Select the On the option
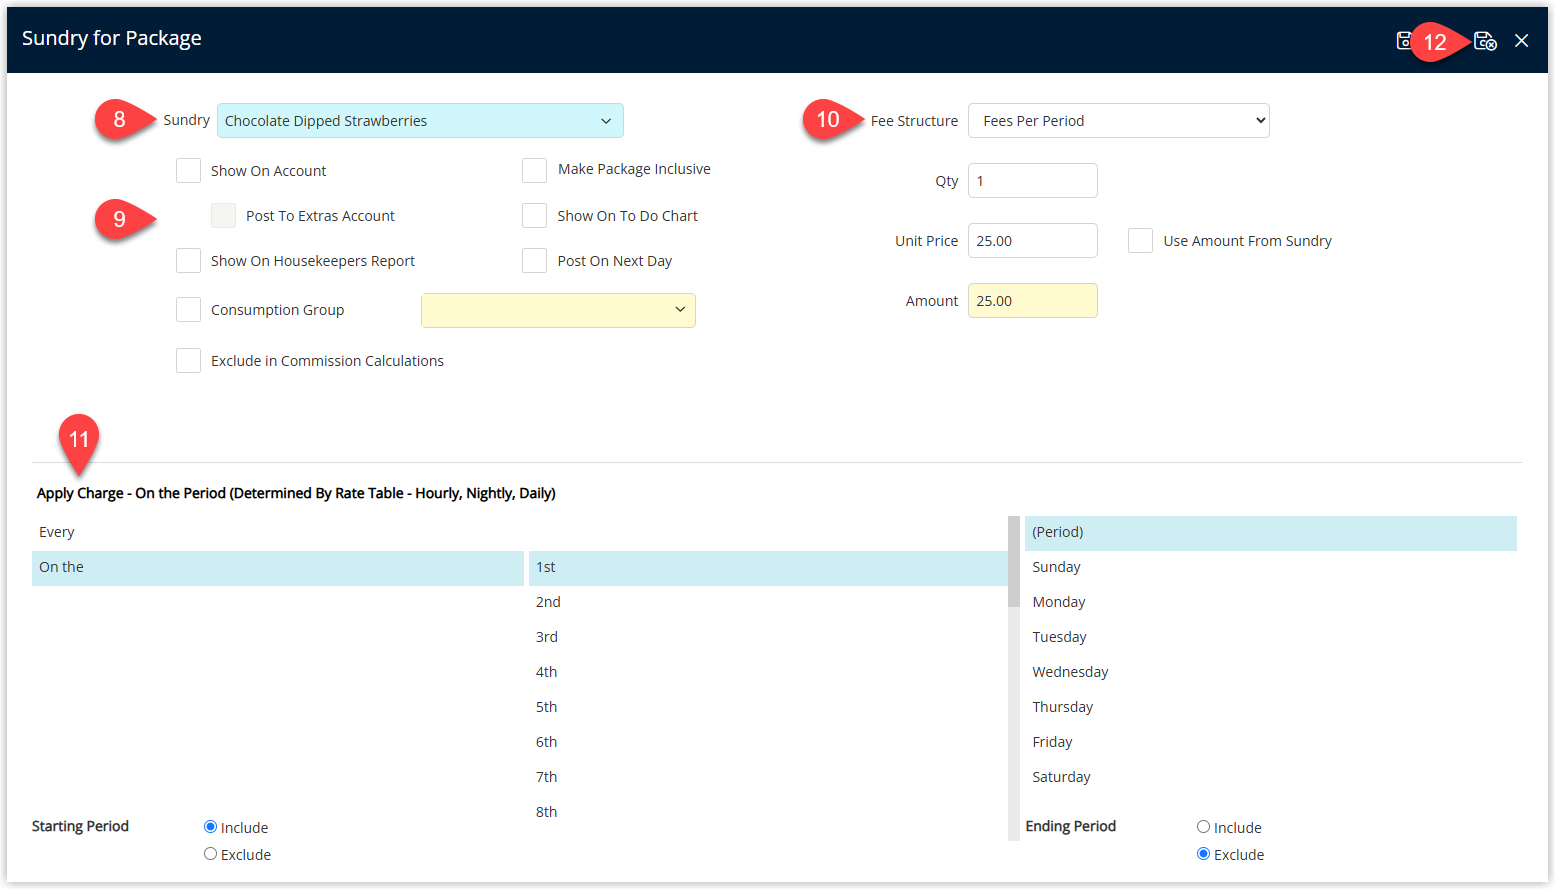The width and height of the screenshot is (1556, 890). click(x=278, y=568)
